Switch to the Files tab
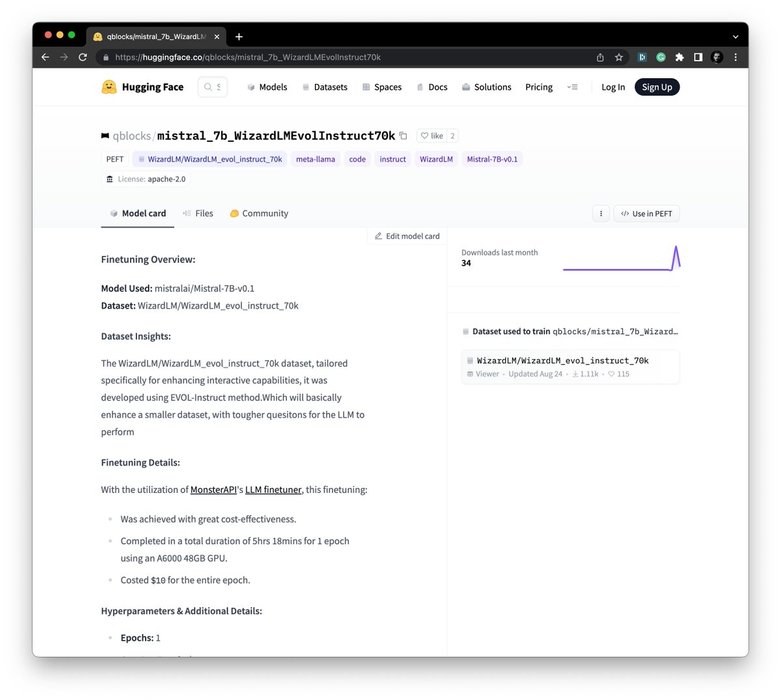The width and height of the screenshot is (781, 700). [198, 213]
